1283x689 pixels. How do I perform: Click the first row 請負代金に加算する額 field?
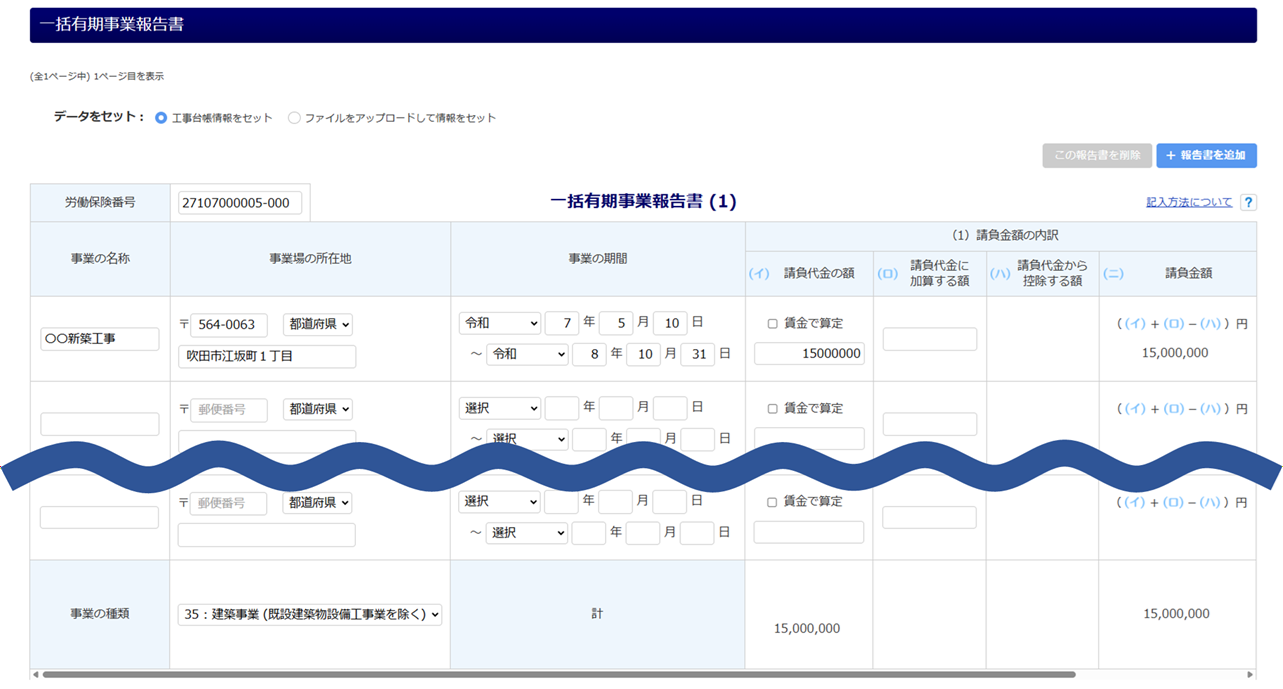(x=929, y=339)
